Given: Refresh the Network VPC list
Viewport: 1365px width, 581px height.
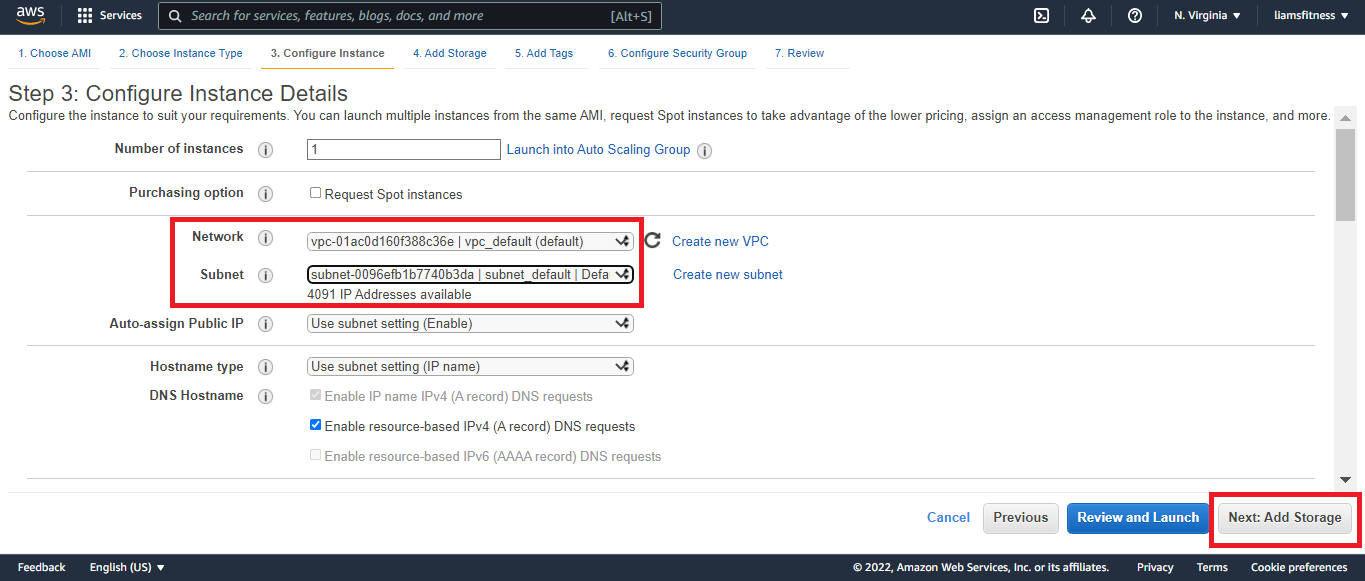Looking at the screenshot, I should (653, 241).
